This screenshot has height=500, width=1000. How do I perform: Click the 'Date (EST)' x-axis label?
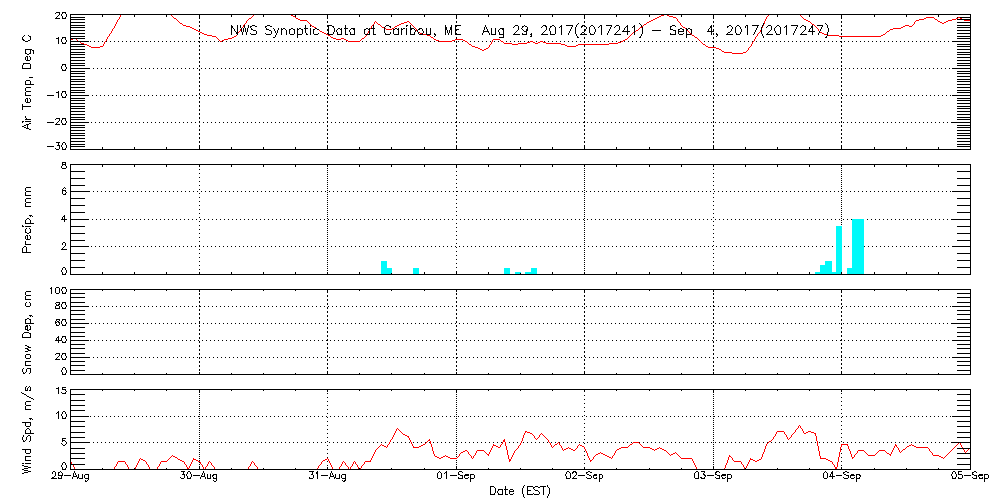tap(520, 492)
